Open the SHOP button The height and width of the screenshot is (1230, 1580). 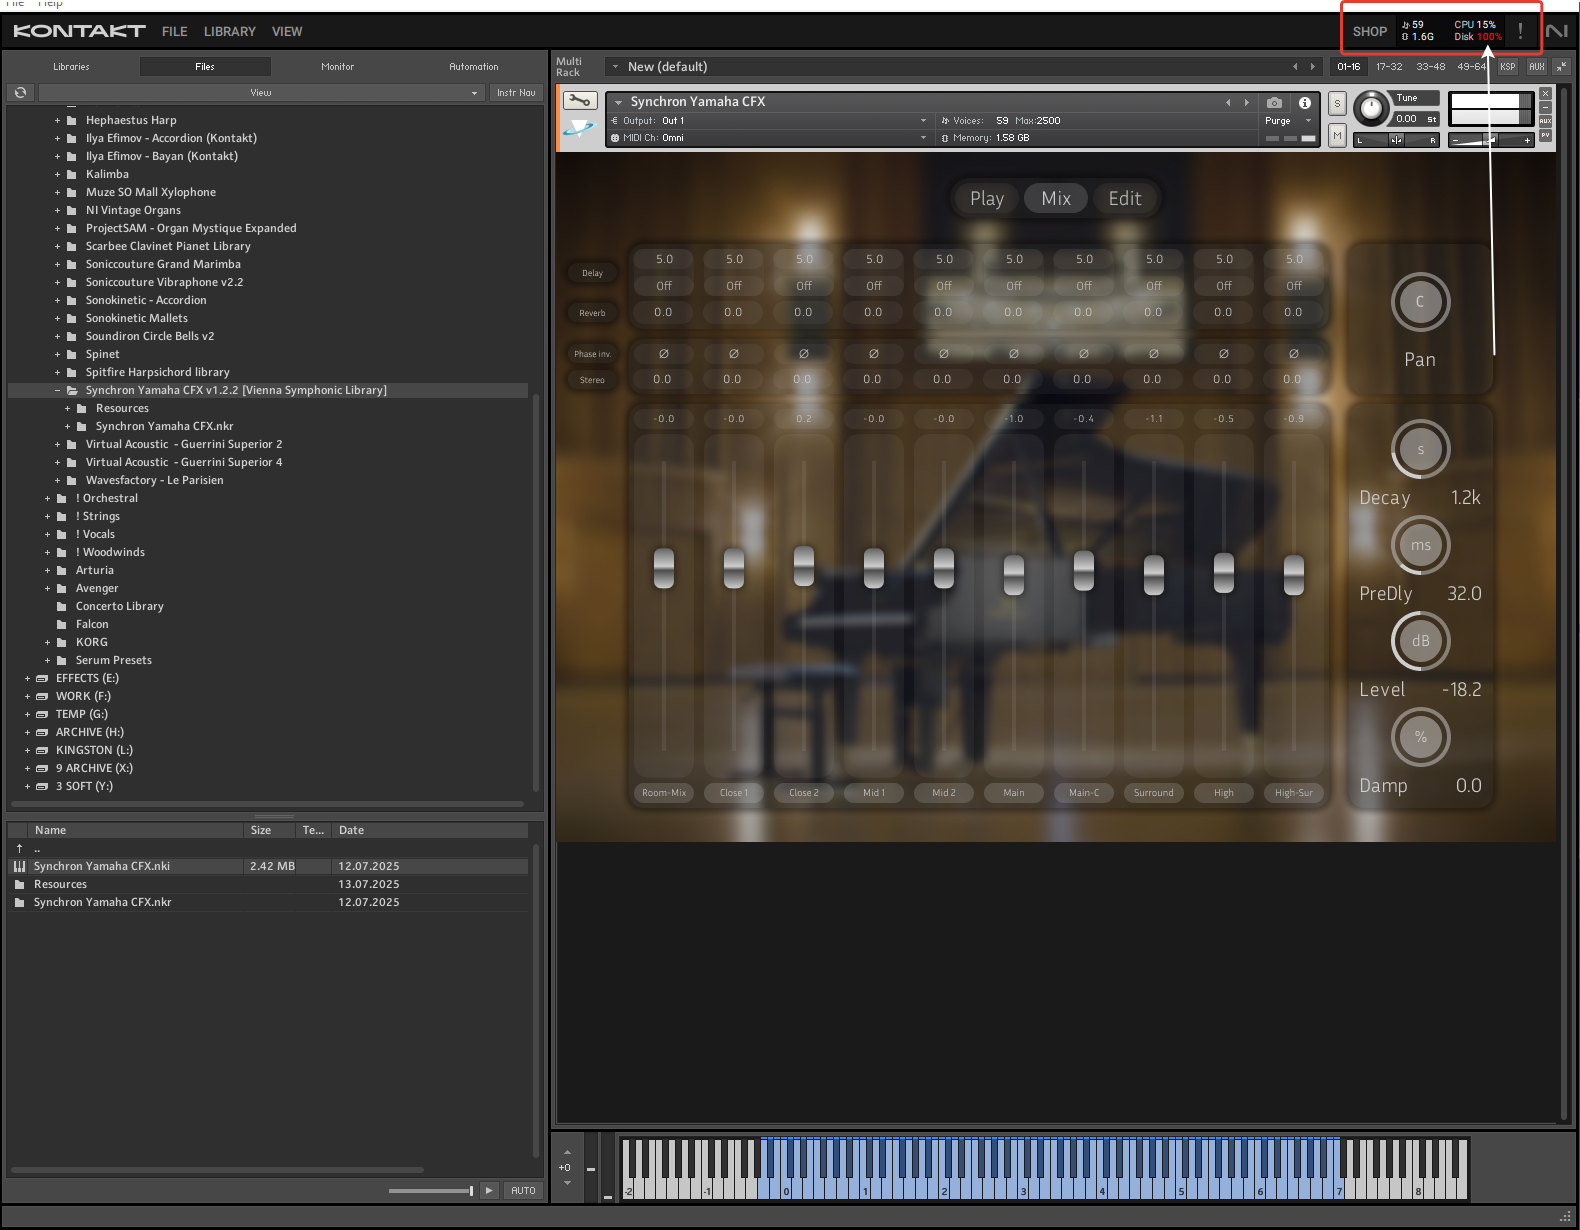click(1370, 31)
